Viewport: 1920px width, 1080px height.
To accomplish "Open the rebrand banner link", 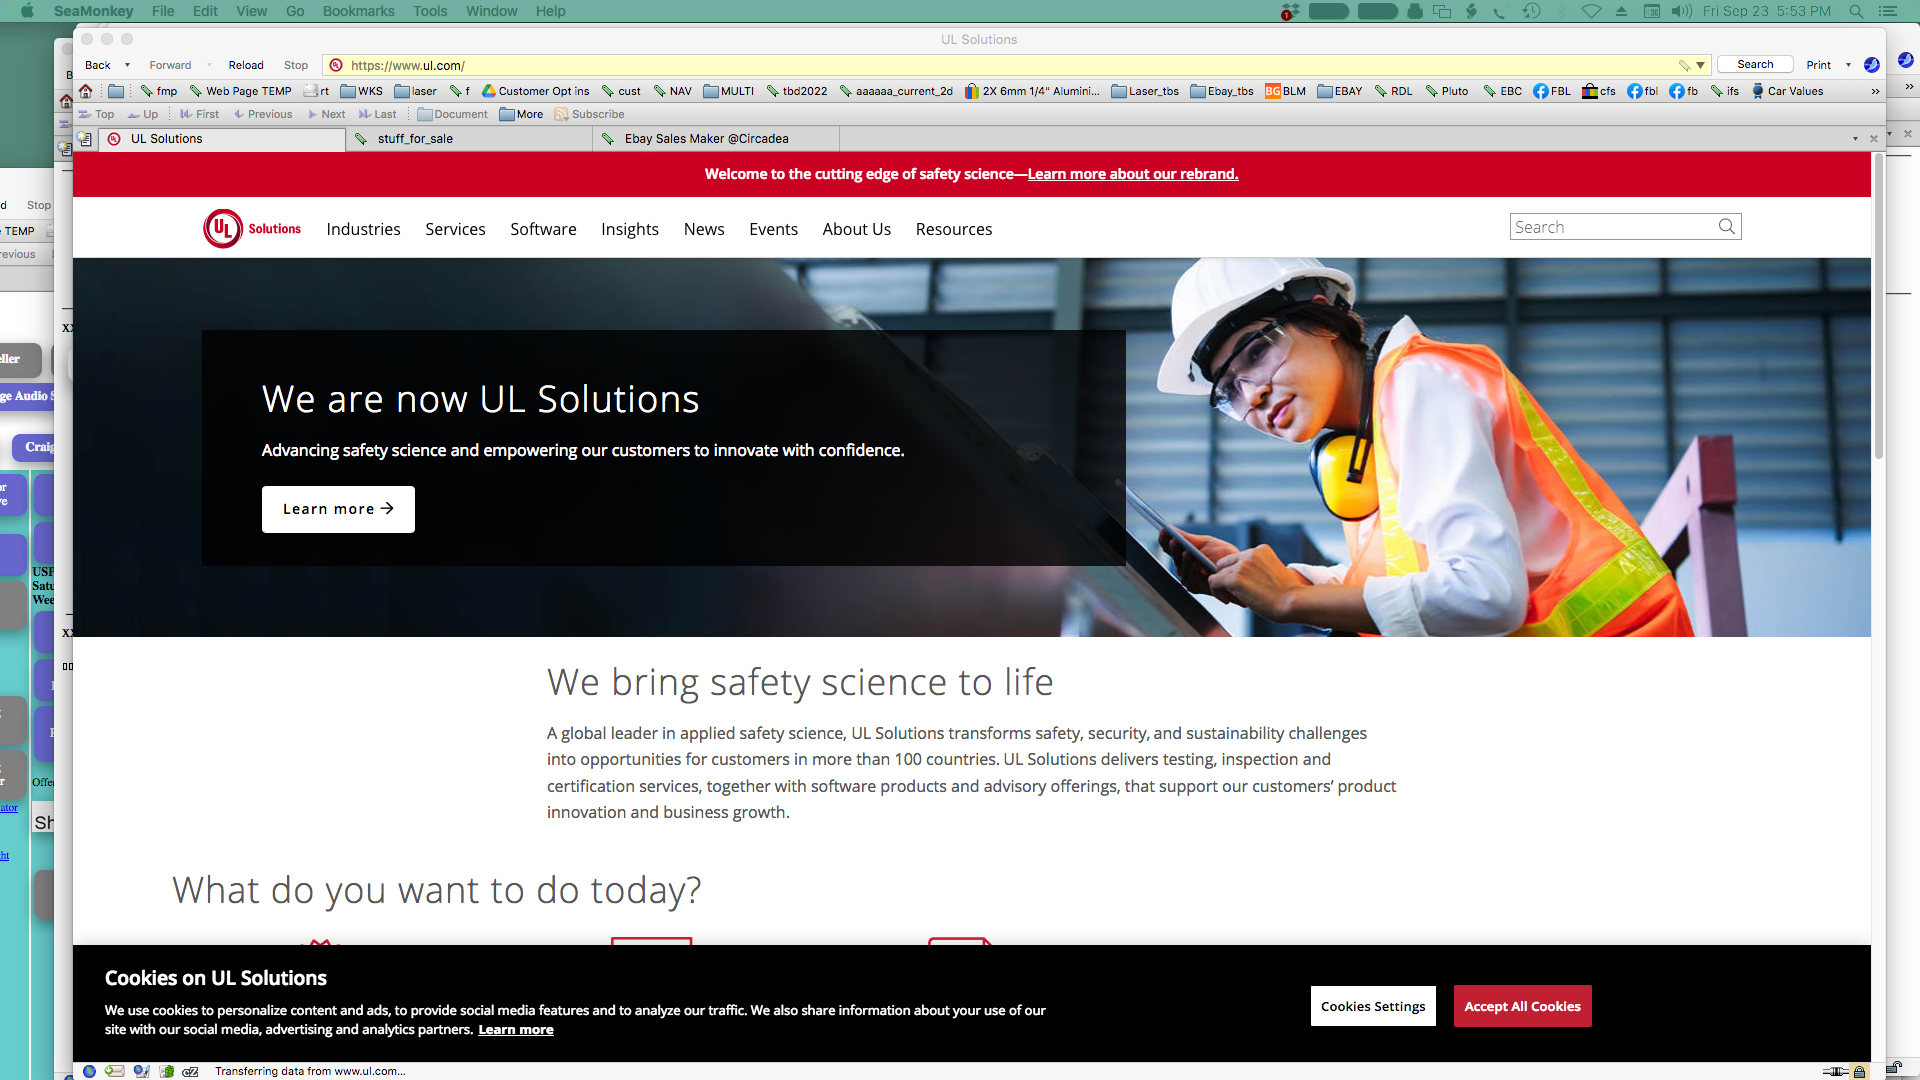I will tap(1133, 174).
